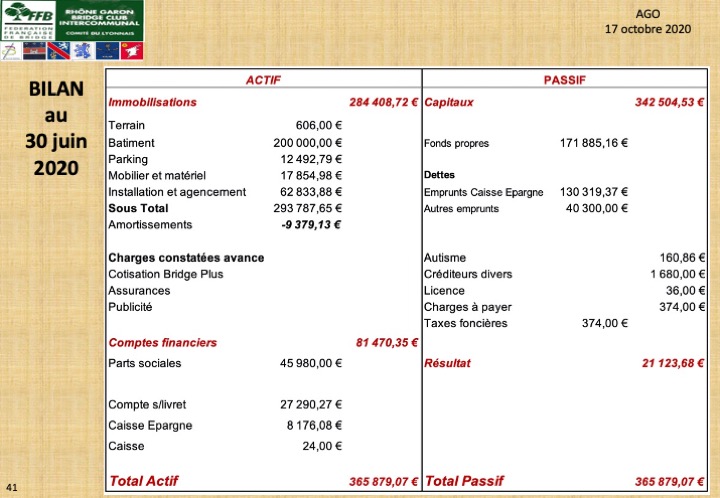720x498 pixels.
Task: Select the Installation et agencement label
Action: click(177, 192)
